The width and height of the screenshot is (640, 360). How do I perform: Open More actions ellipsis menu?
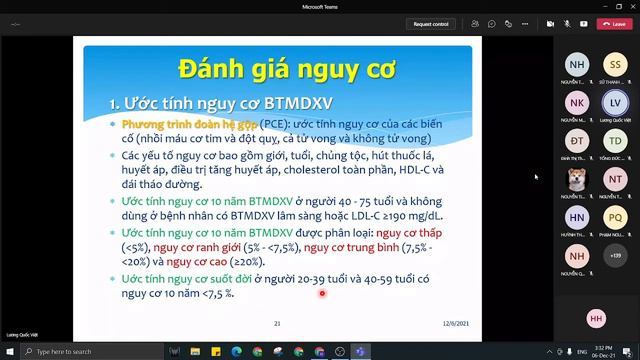525,24
